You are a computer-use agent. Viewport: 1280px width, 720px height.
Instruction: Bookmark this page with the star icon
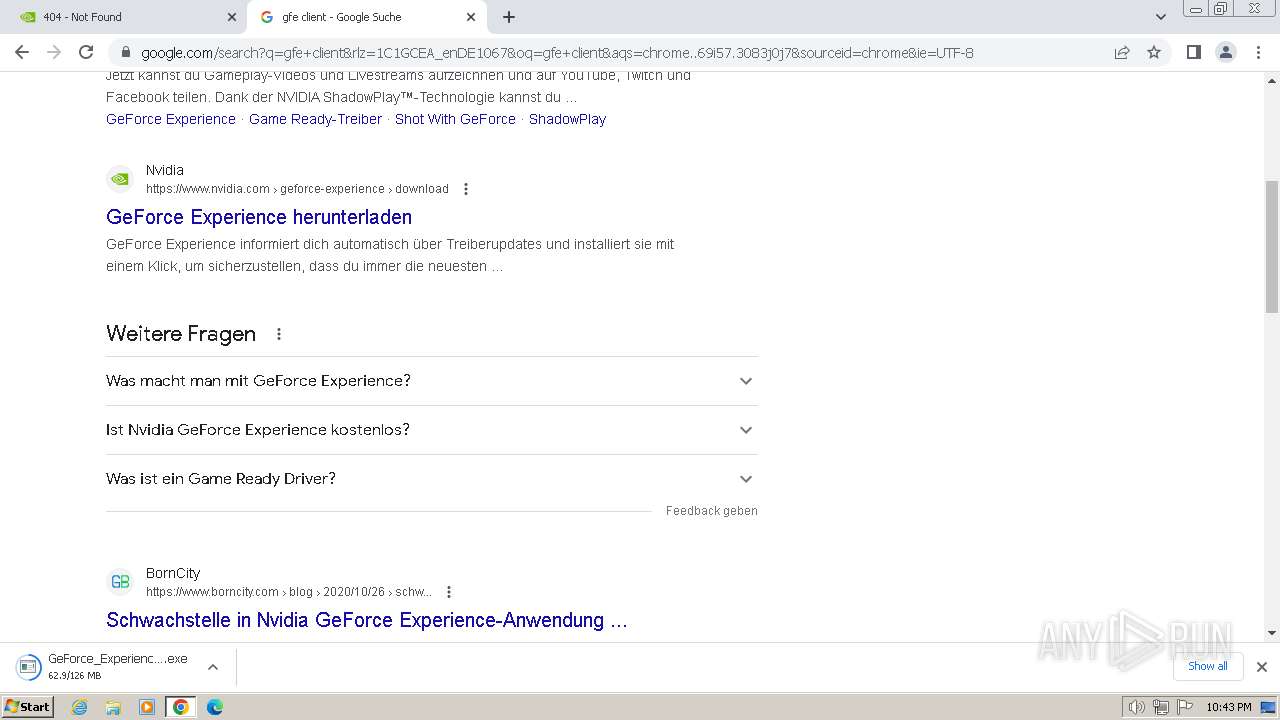pos(1154,52)
